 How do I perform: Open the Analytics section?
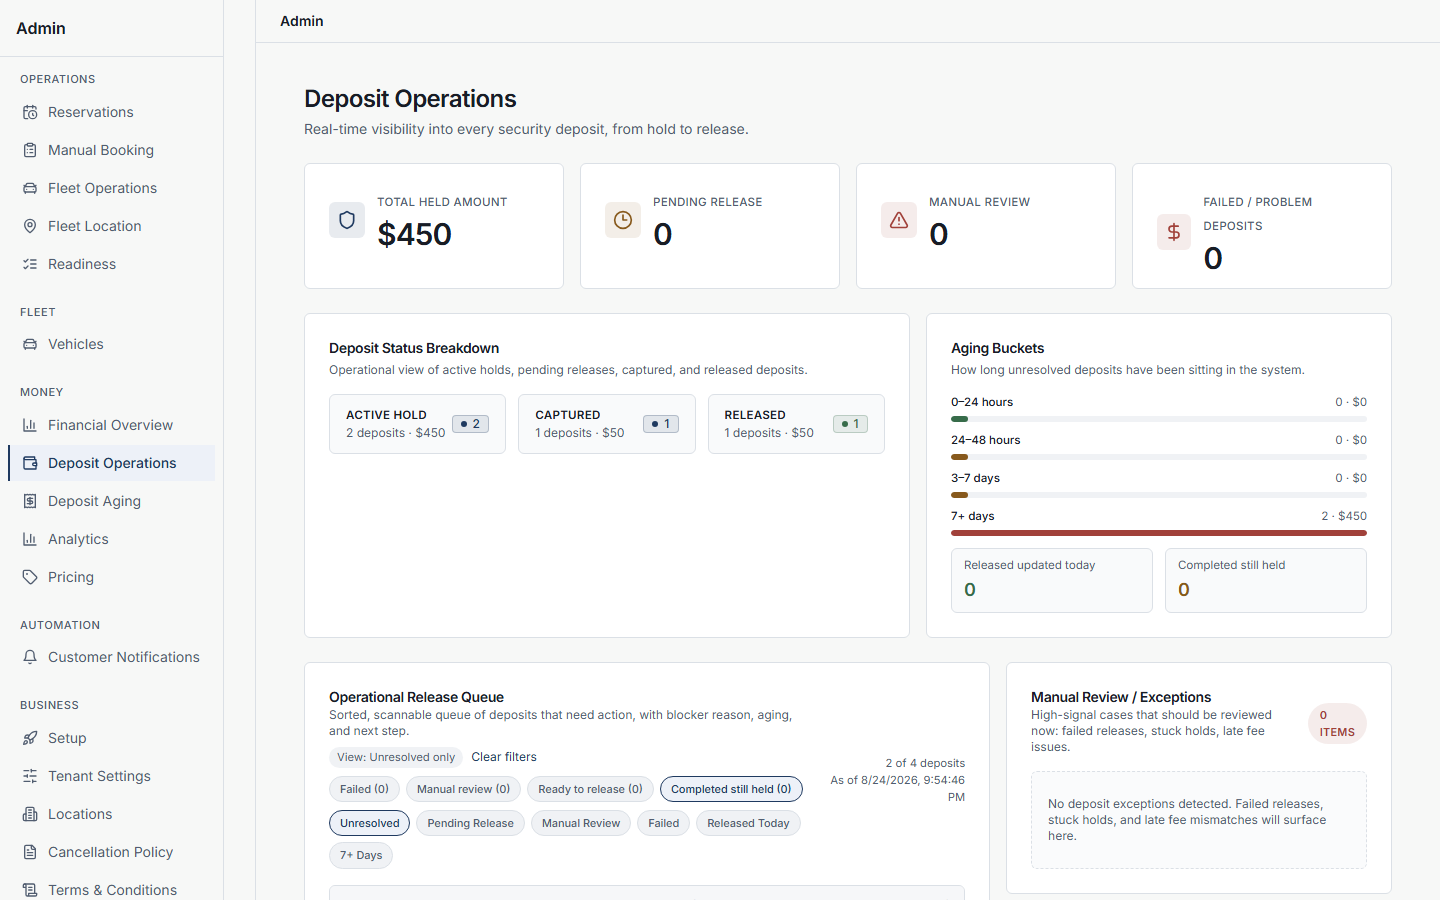click(x=111, y=539)
